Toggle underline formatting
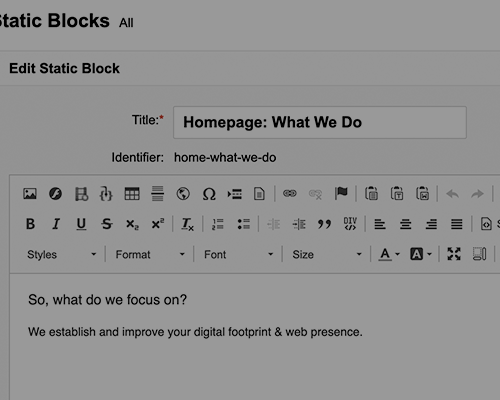The image size is (500, 400). 81,224
